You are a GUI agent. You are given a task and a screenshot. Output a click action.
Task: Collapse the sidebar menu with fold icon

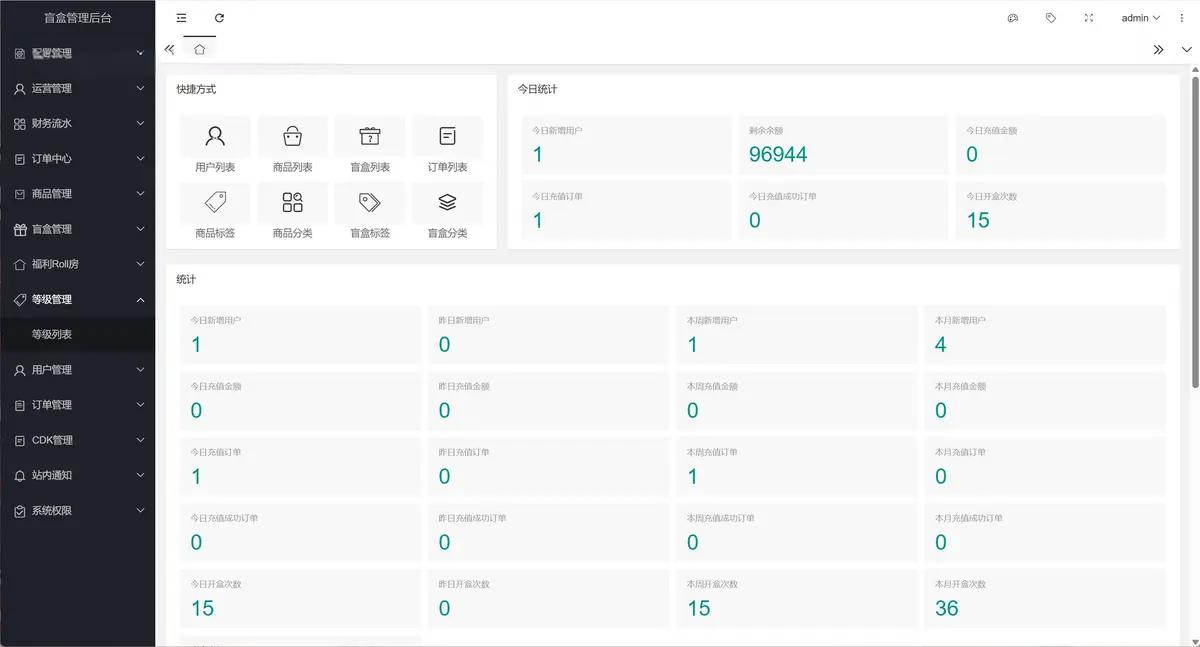(x=181, y=18)
